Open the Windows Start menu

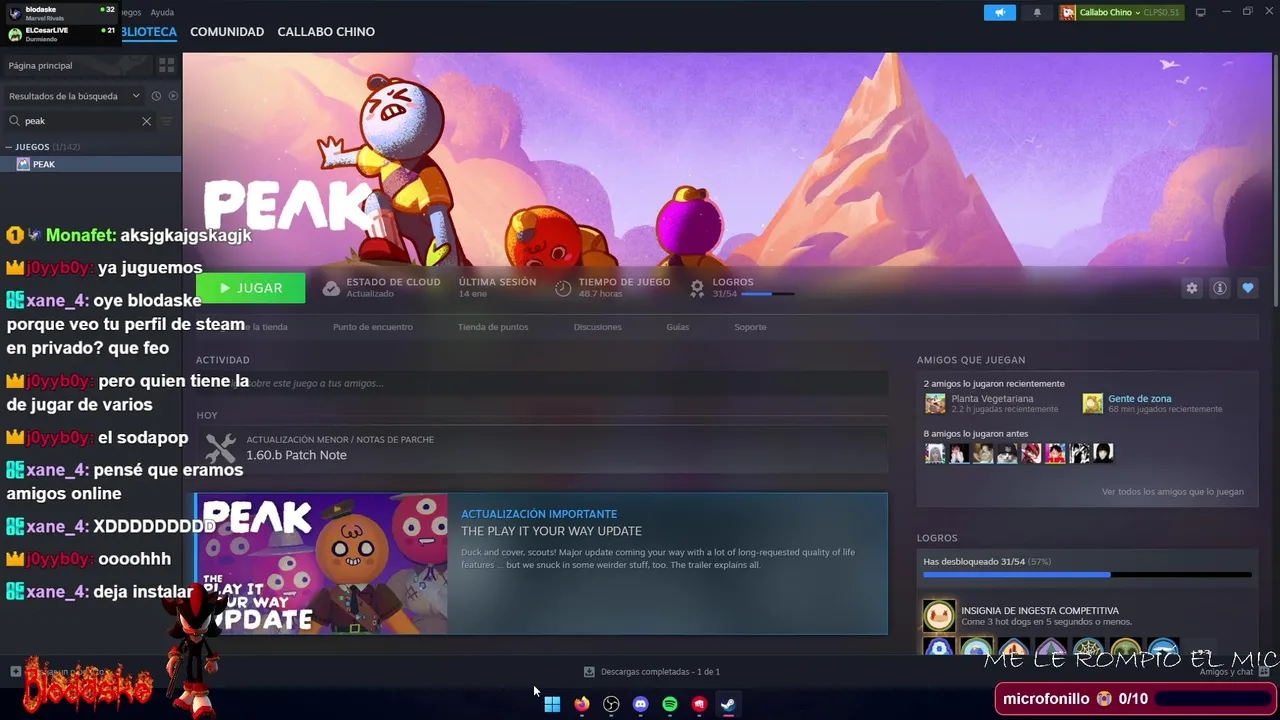(x=552, y=704)
